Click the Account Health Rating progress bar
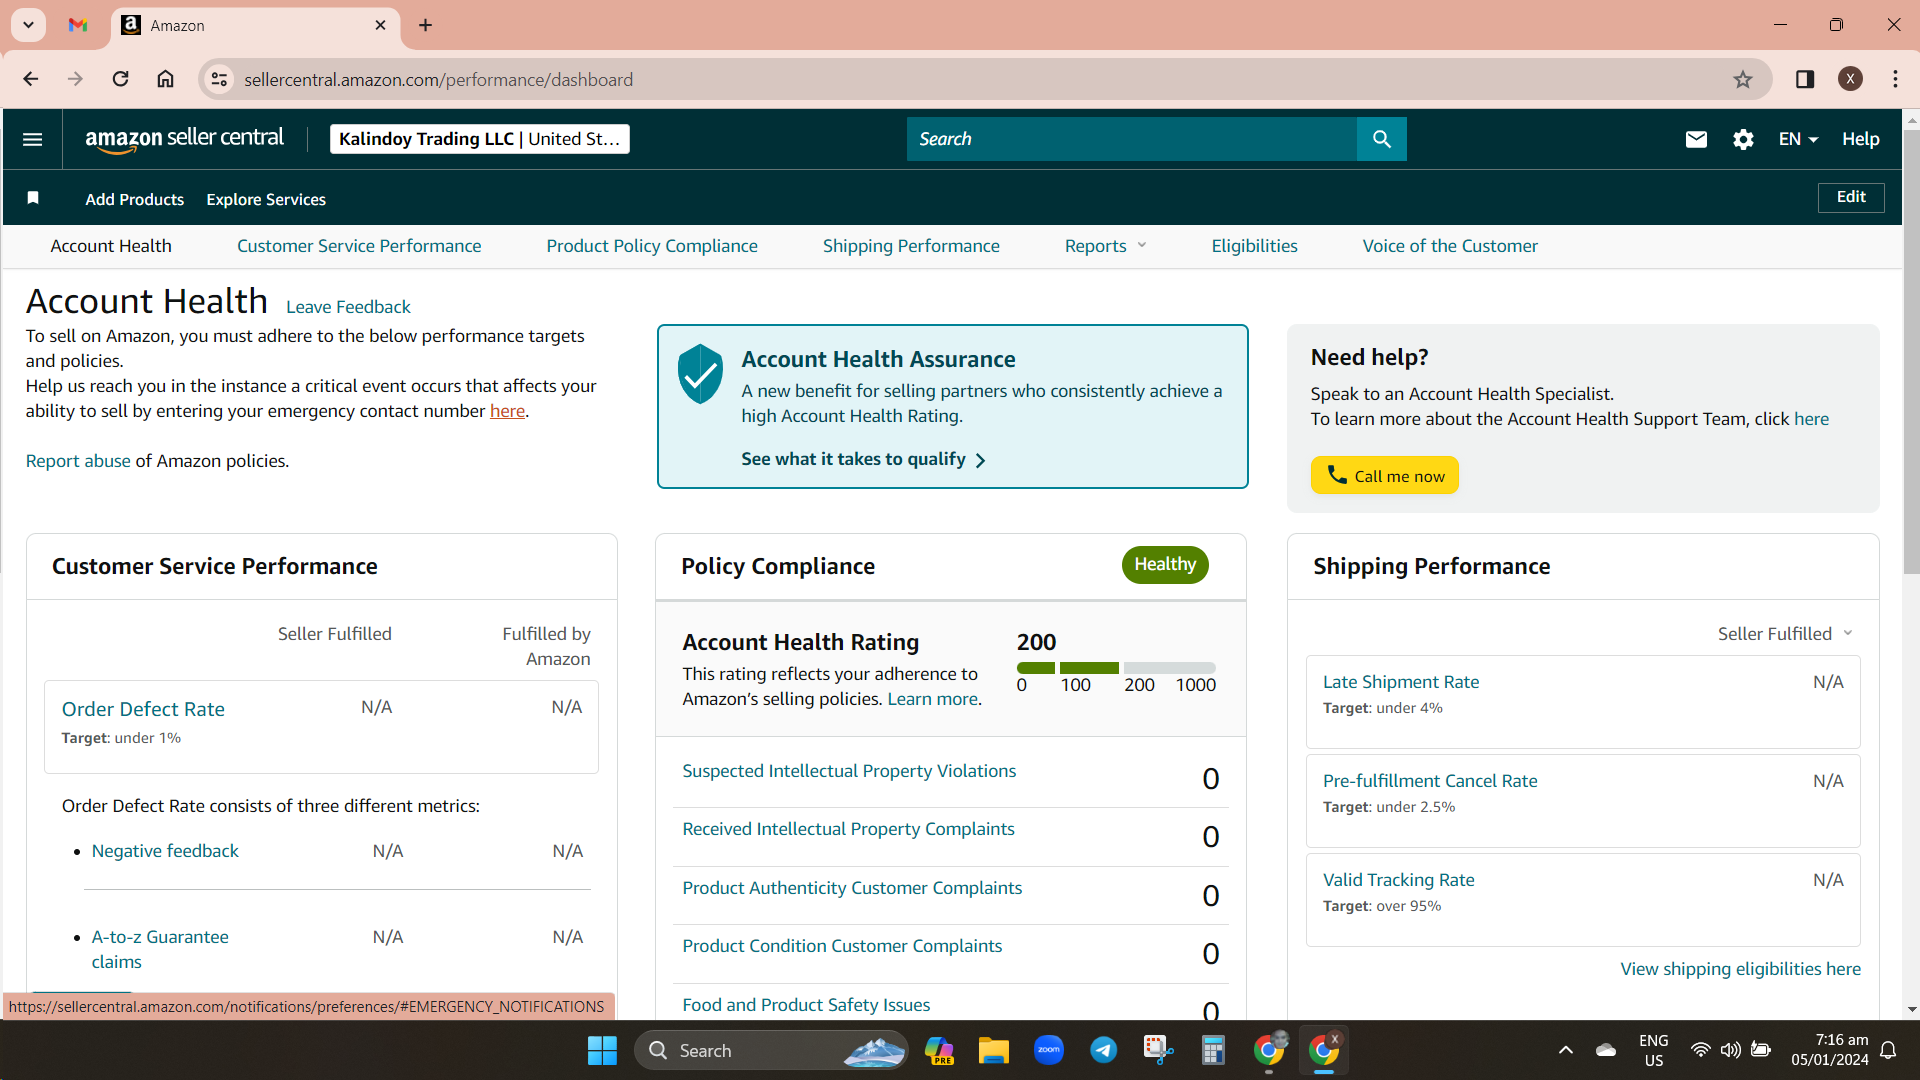The height and width of the screenshot is (1080, 1920). click(1116, 668)
